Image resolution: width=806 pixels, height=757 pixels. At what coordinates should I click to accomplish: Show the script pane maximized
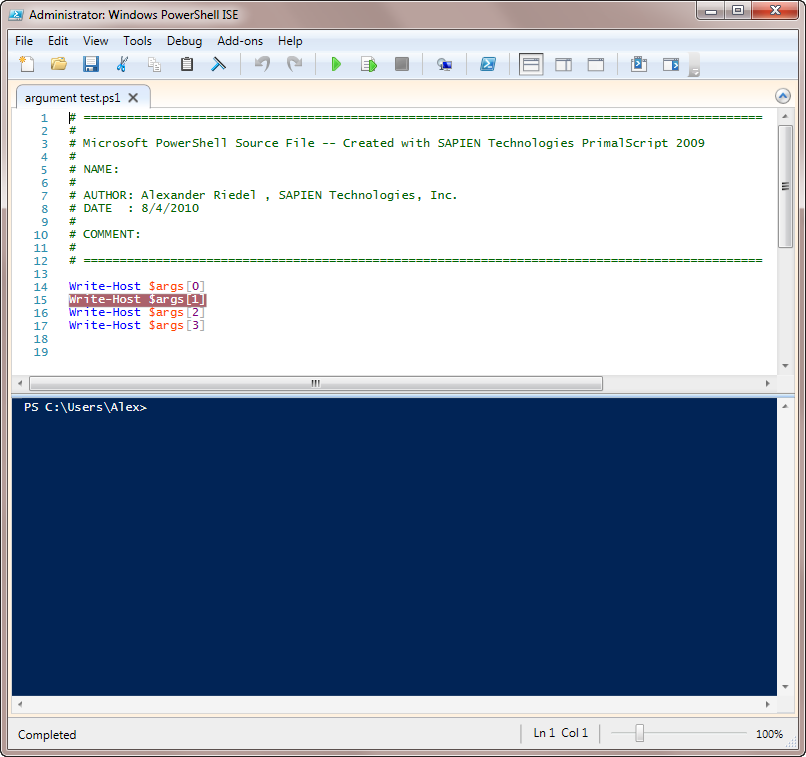[596, 65]
